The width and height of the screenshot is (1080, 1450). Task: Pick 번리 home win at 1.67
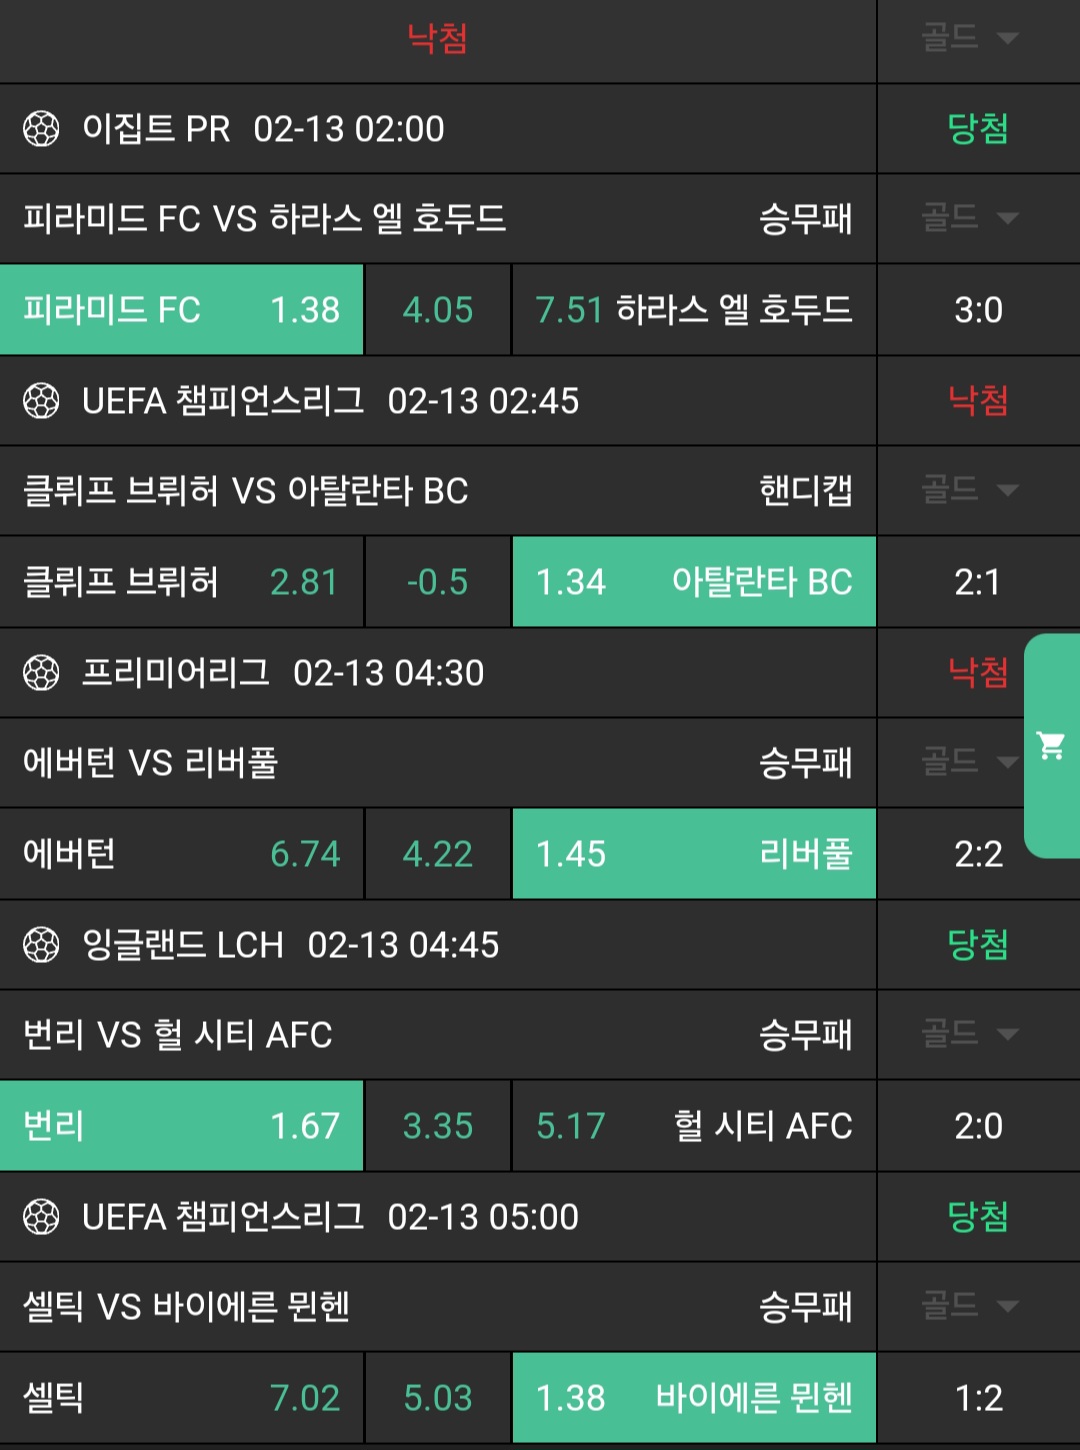tap(181, 1126)
